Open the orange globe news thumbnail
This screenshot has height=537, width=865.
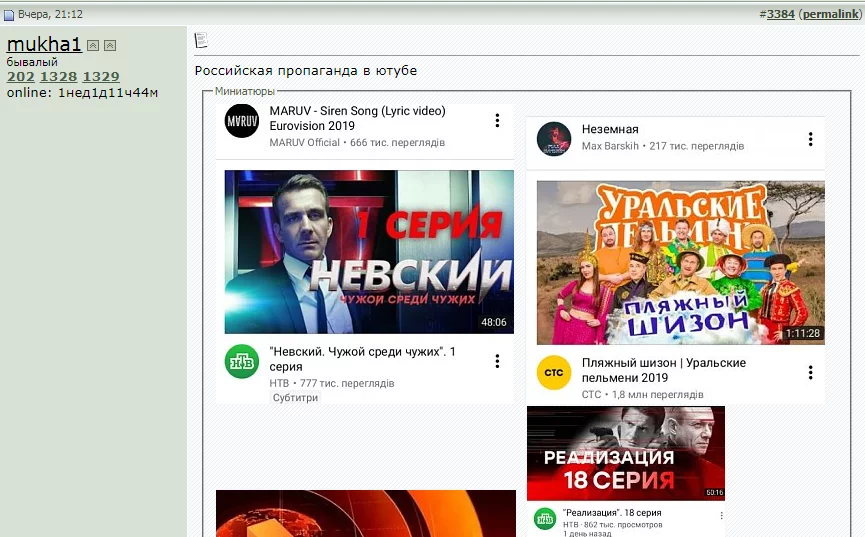tap(366, 513)
